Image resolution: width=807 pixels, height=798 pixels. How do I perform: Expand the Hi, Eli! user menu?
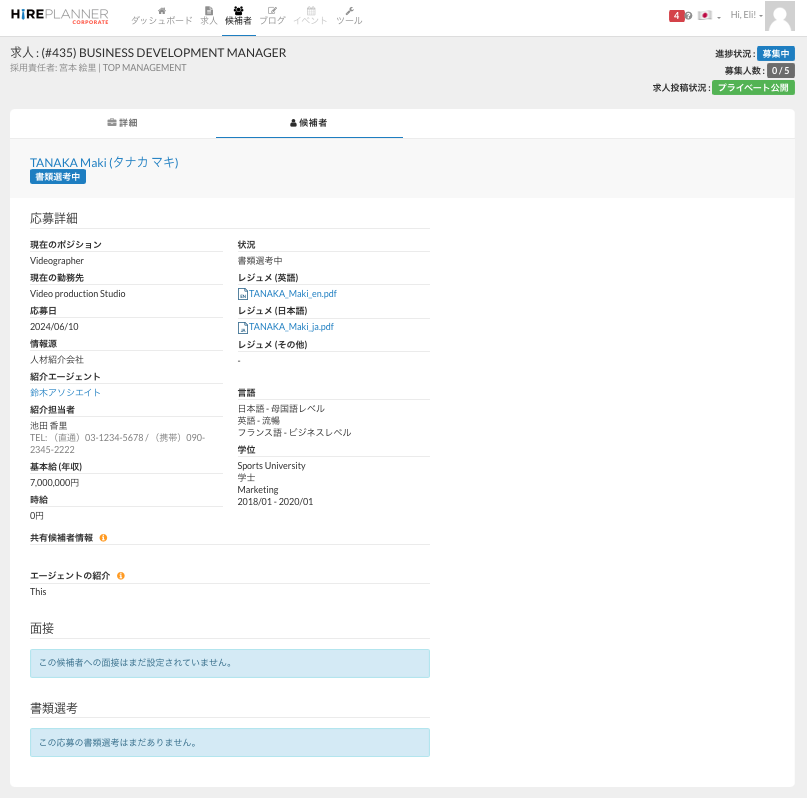tap(746, 16)
